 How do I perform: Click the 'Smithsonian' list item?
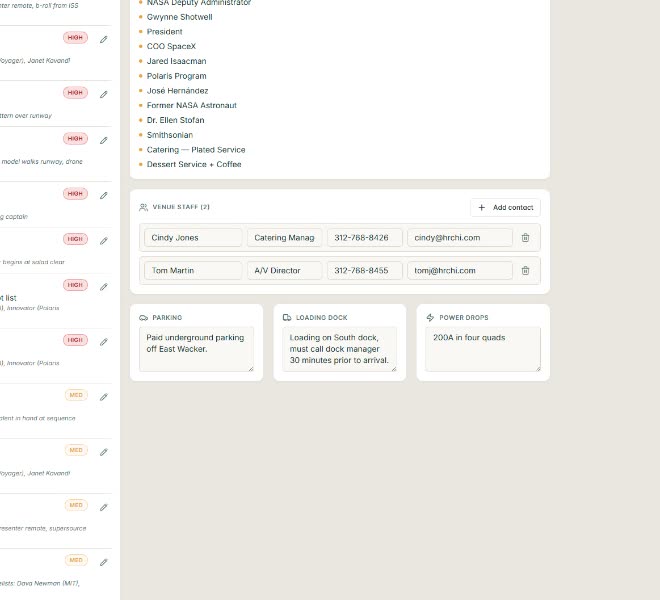[x=170, y=135]
